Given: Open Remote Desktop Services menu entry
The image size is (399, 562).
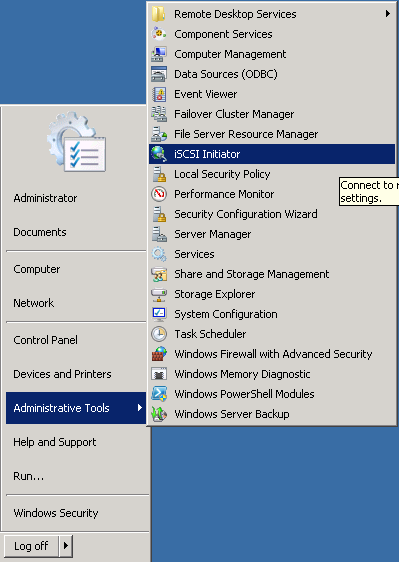Looking at the screenshot, I should 272,14.
